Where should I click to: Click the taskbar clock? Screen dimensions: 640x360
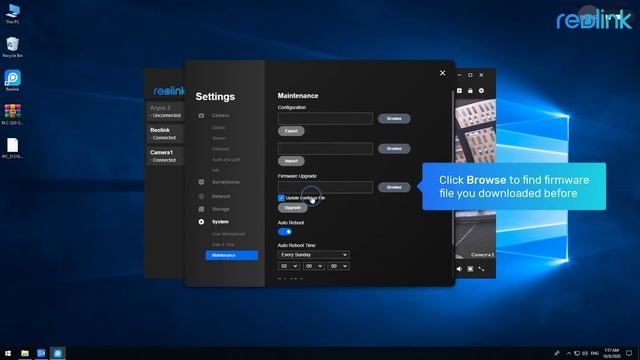pyautogui.click(x=611, y=353)
